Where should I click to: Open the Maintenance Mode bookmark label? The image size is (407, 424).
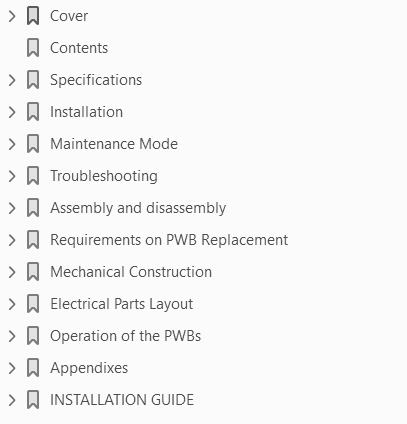(x=114, y=144)
